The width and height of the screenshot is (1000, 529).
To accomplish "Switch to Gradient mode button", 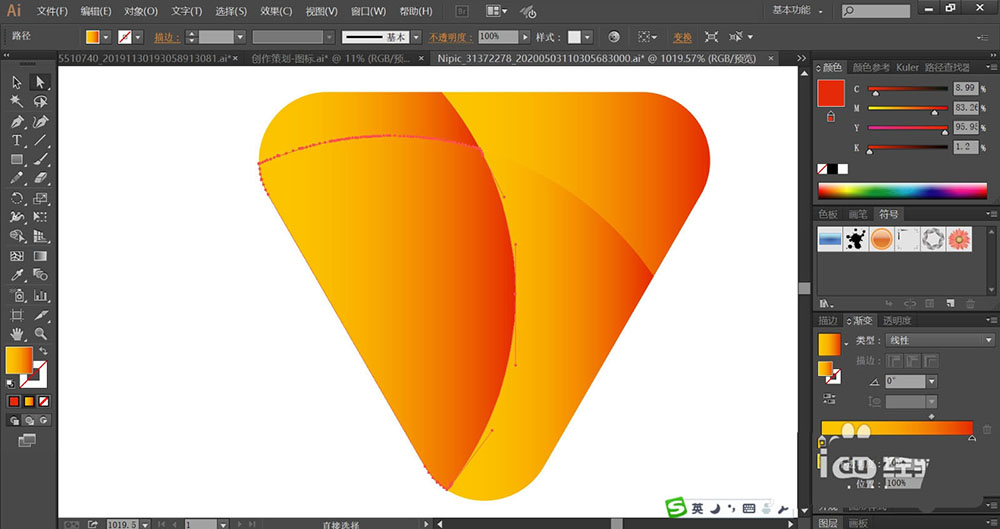I will pos(29,401).
